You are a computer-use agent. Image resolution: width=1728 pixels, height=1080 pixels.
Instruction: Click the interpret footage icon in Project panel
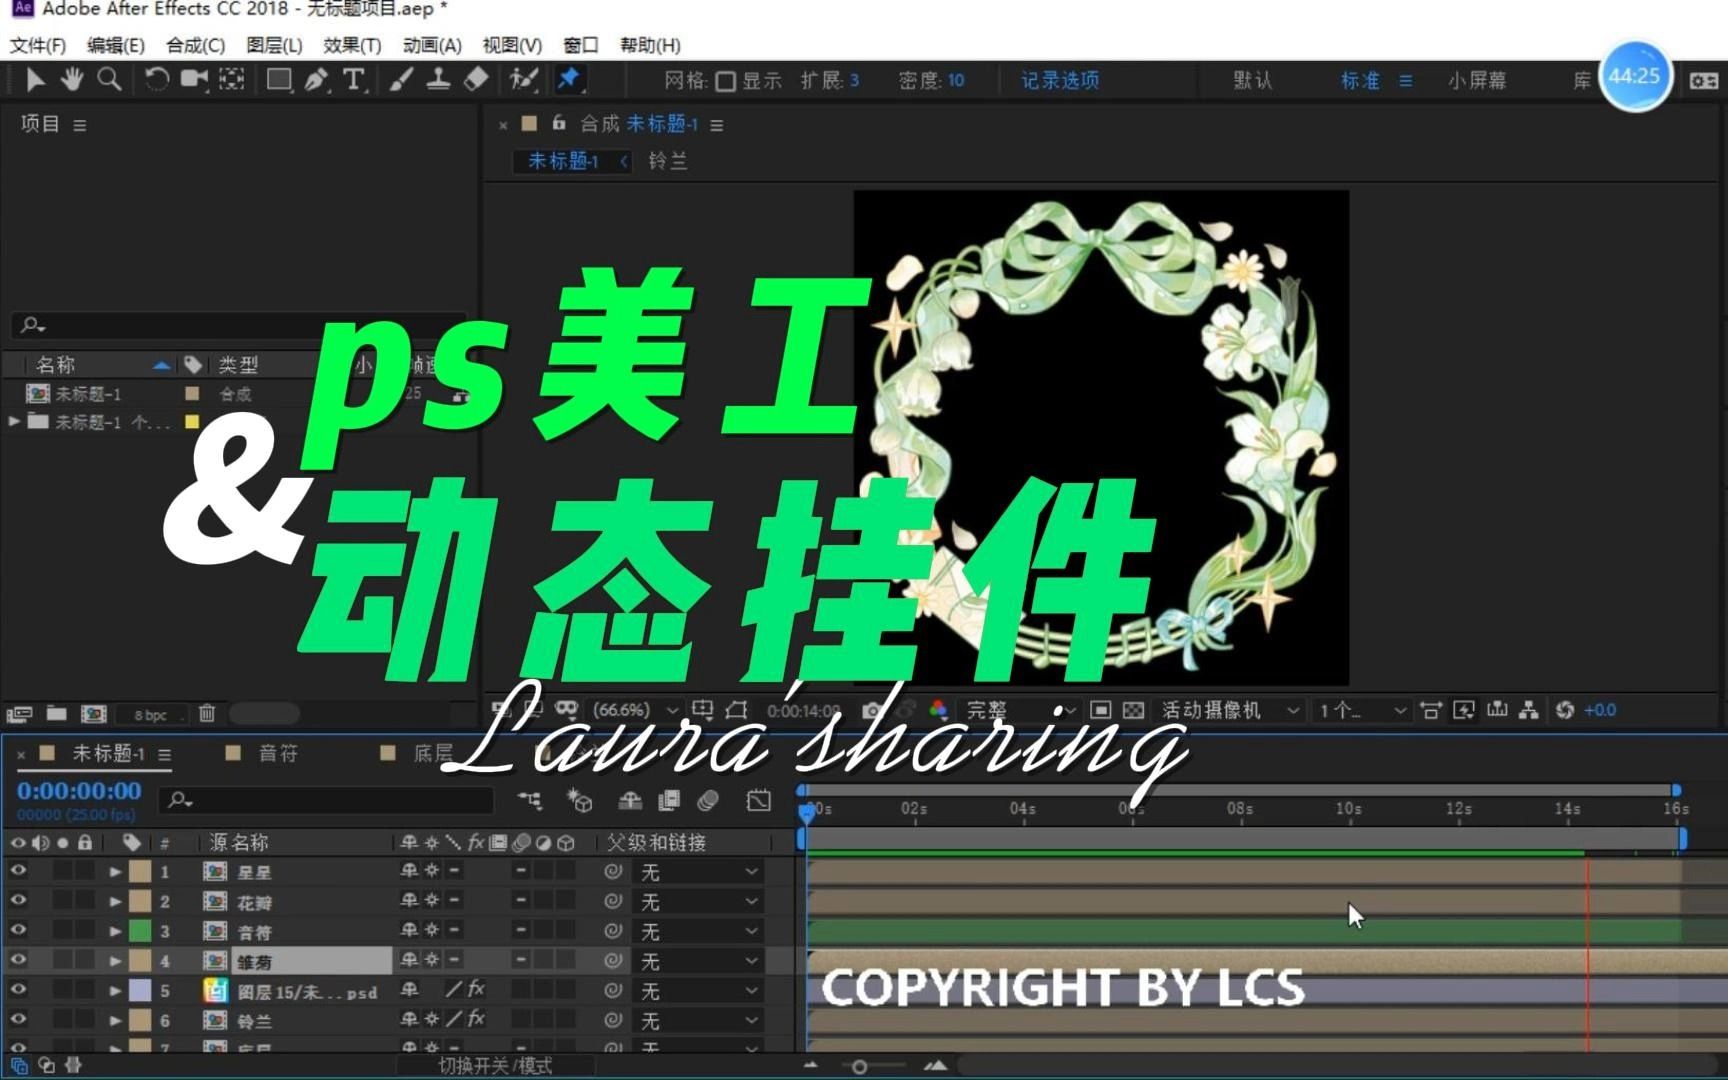[19, 714]
